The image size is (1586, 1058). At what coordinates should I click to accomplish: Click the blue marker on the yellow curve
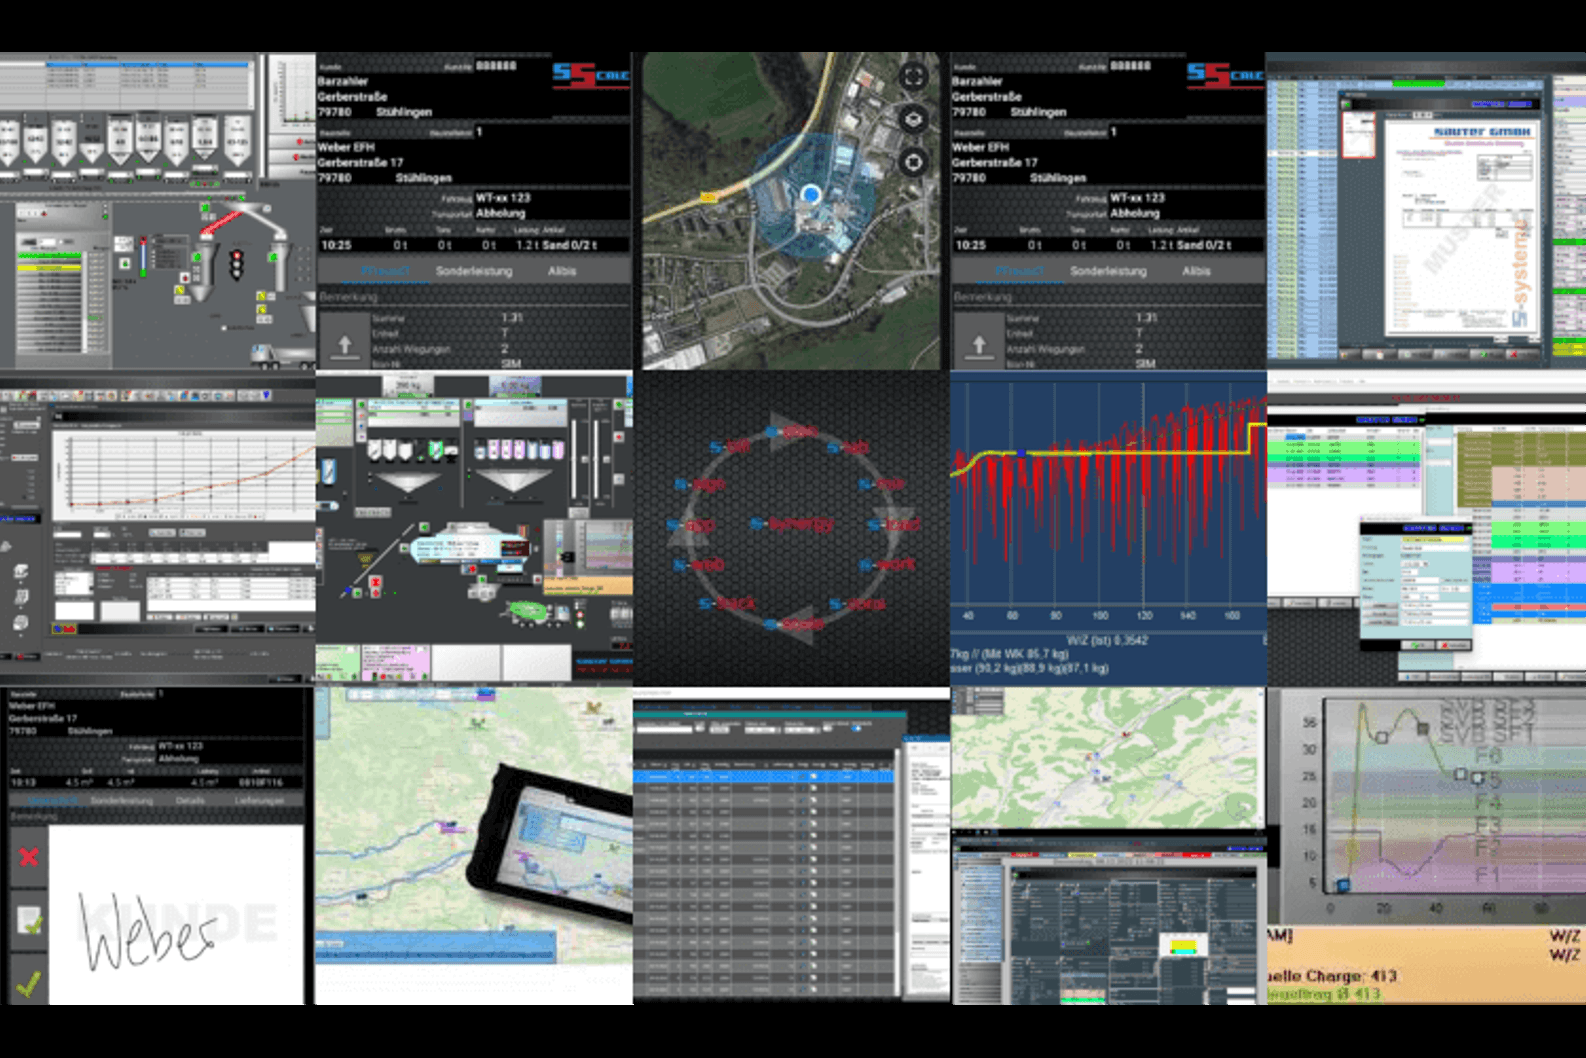point(1021,453)
